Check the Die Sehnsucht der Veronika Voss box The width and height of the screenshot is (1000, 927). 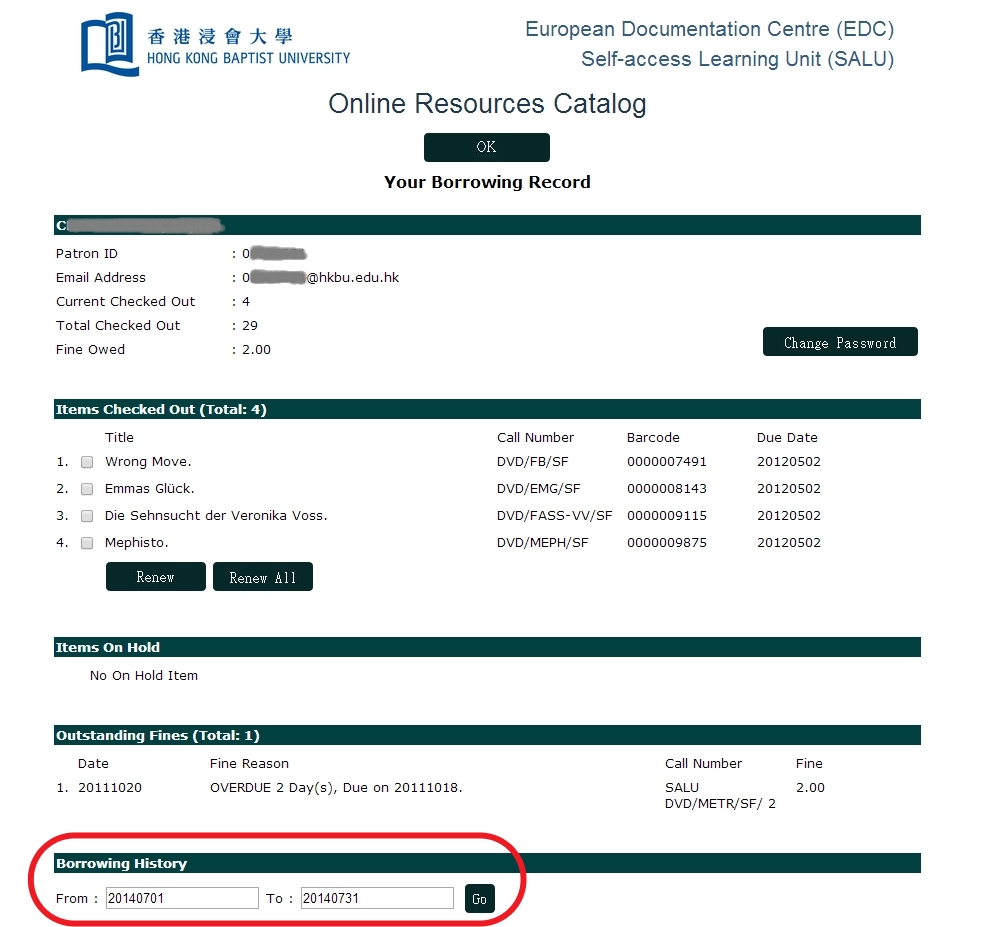click(87, 516)
